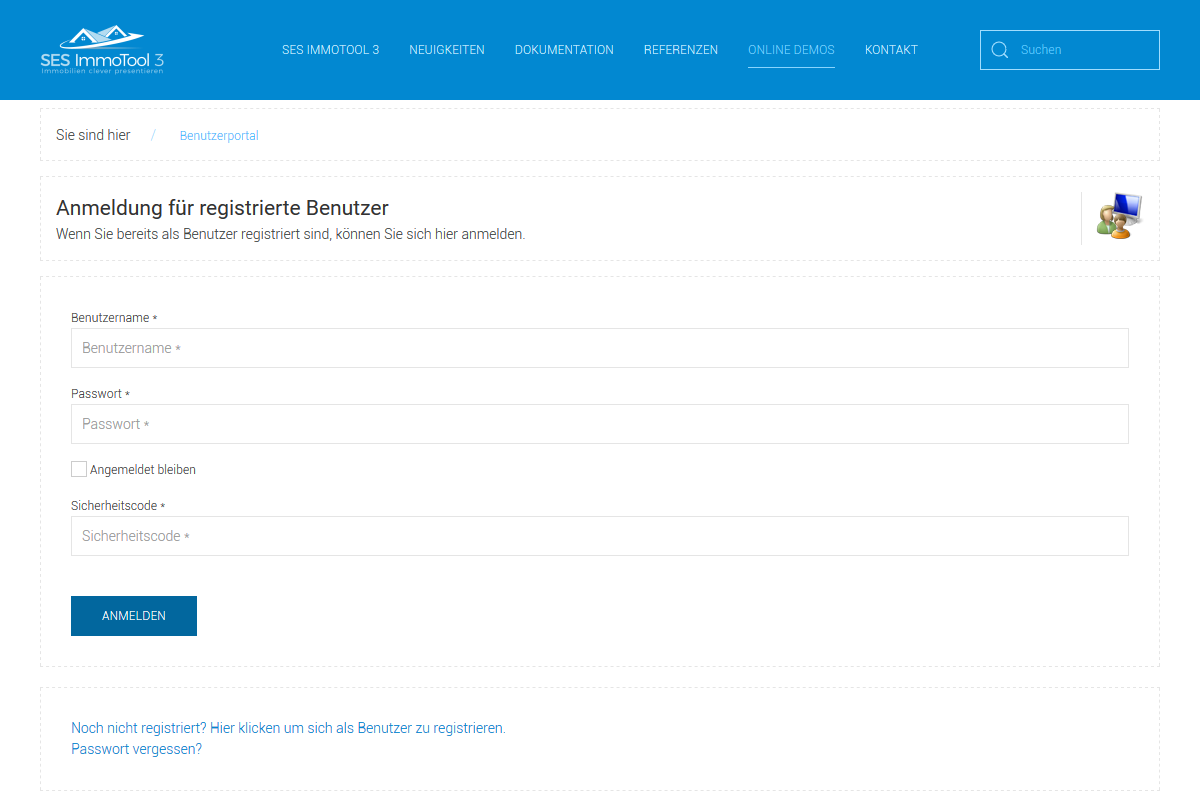Click the Passwort vergessen link

click(x=136, y=748)
